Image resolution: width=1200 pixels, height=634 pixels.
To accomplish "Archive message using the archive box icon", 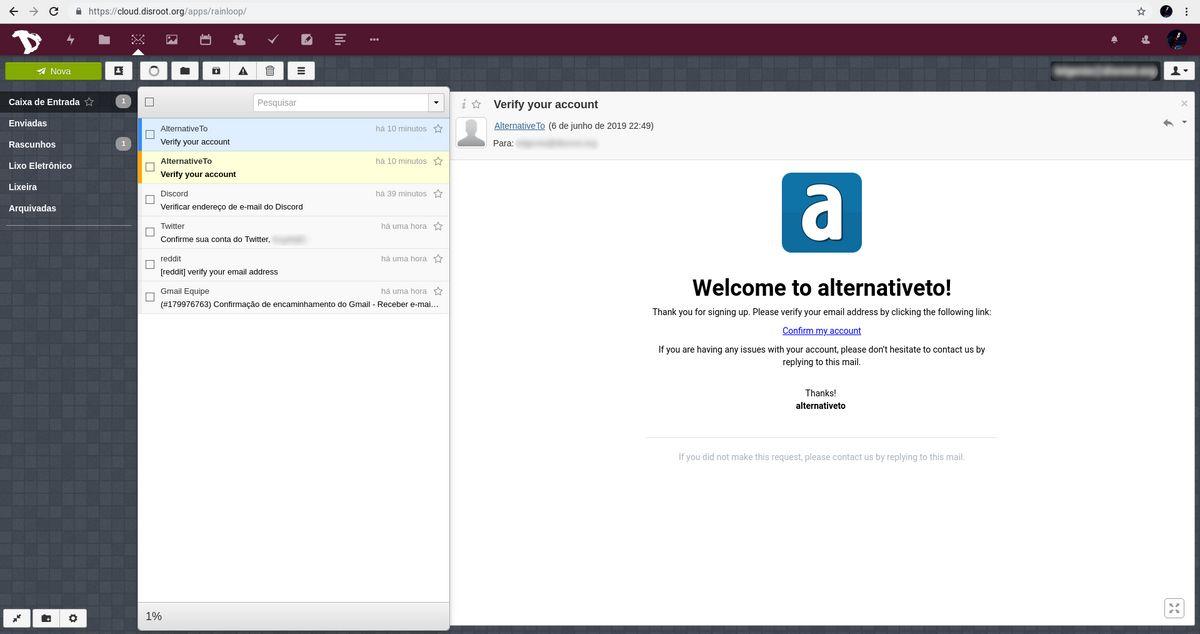I will (x=215, y=71).
